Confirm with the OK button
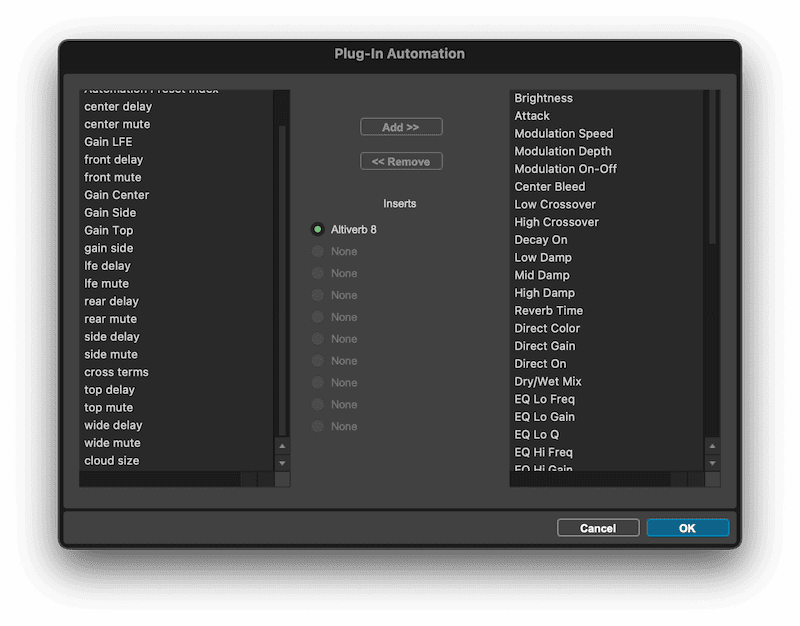Screen dimensions: 800x626 coord(687,528)
